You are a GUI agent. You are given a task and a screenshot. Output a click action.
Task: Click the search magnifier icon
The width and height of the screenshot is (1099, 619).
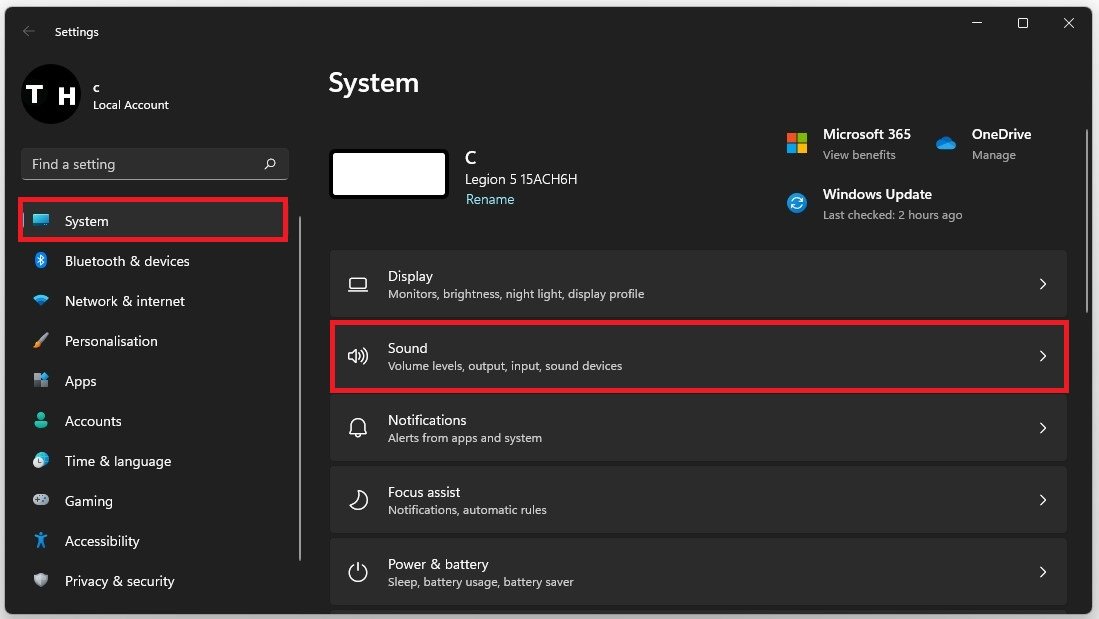click(270, 164)
